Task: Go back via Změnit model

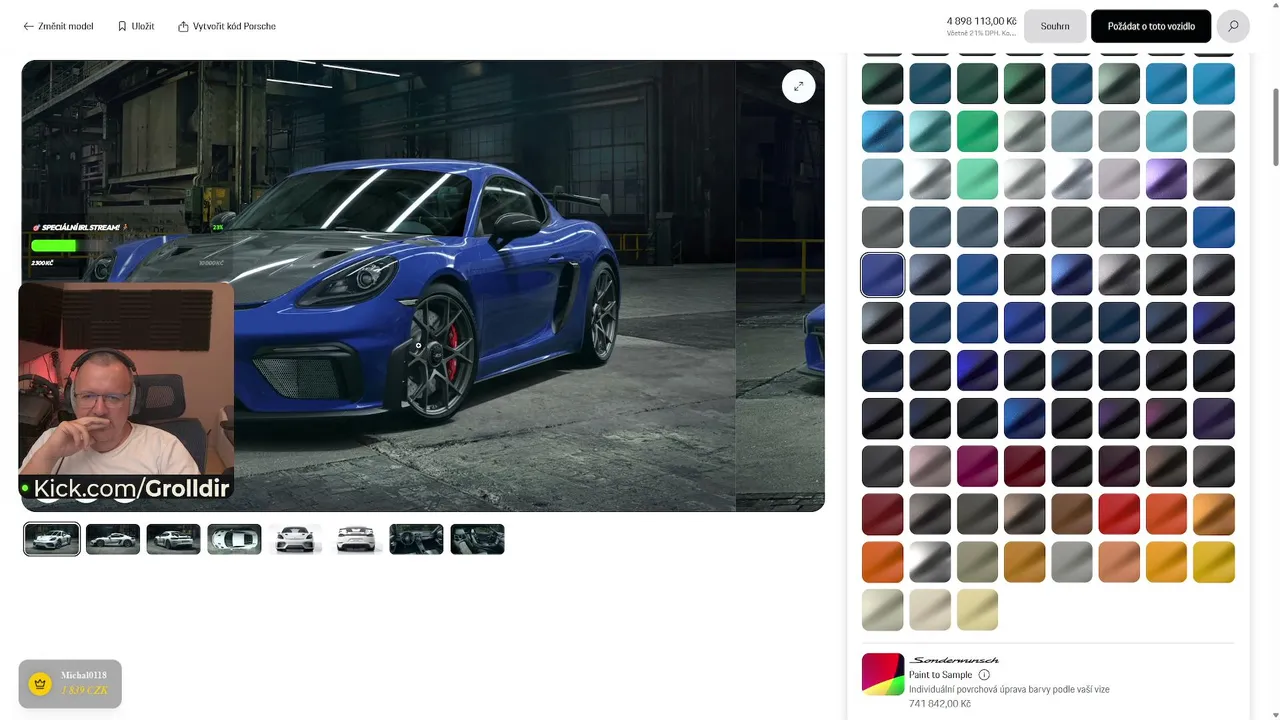Action: tap(58, 26)
